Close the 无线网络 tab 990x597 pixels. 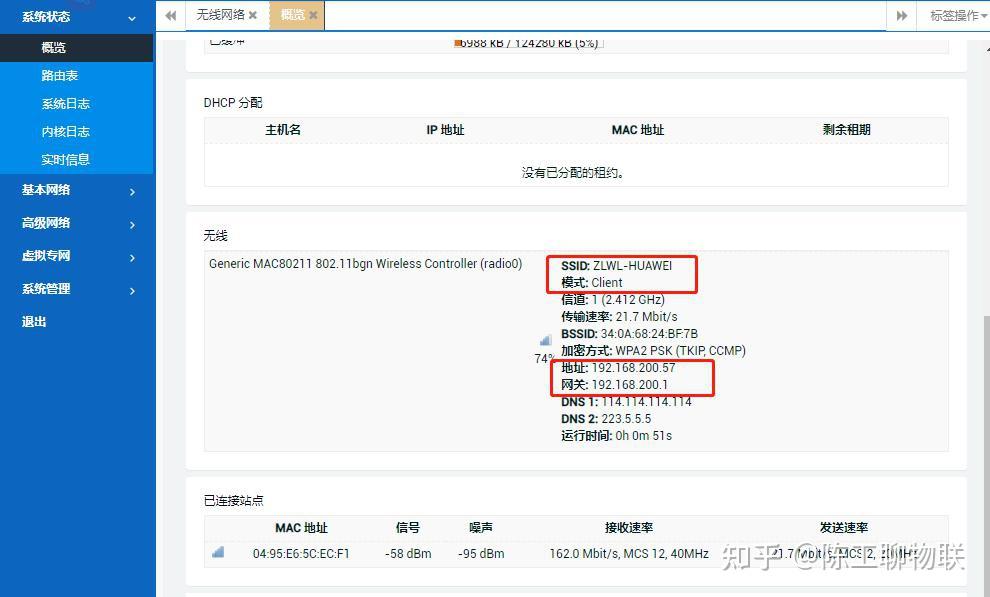pos(253,15)
